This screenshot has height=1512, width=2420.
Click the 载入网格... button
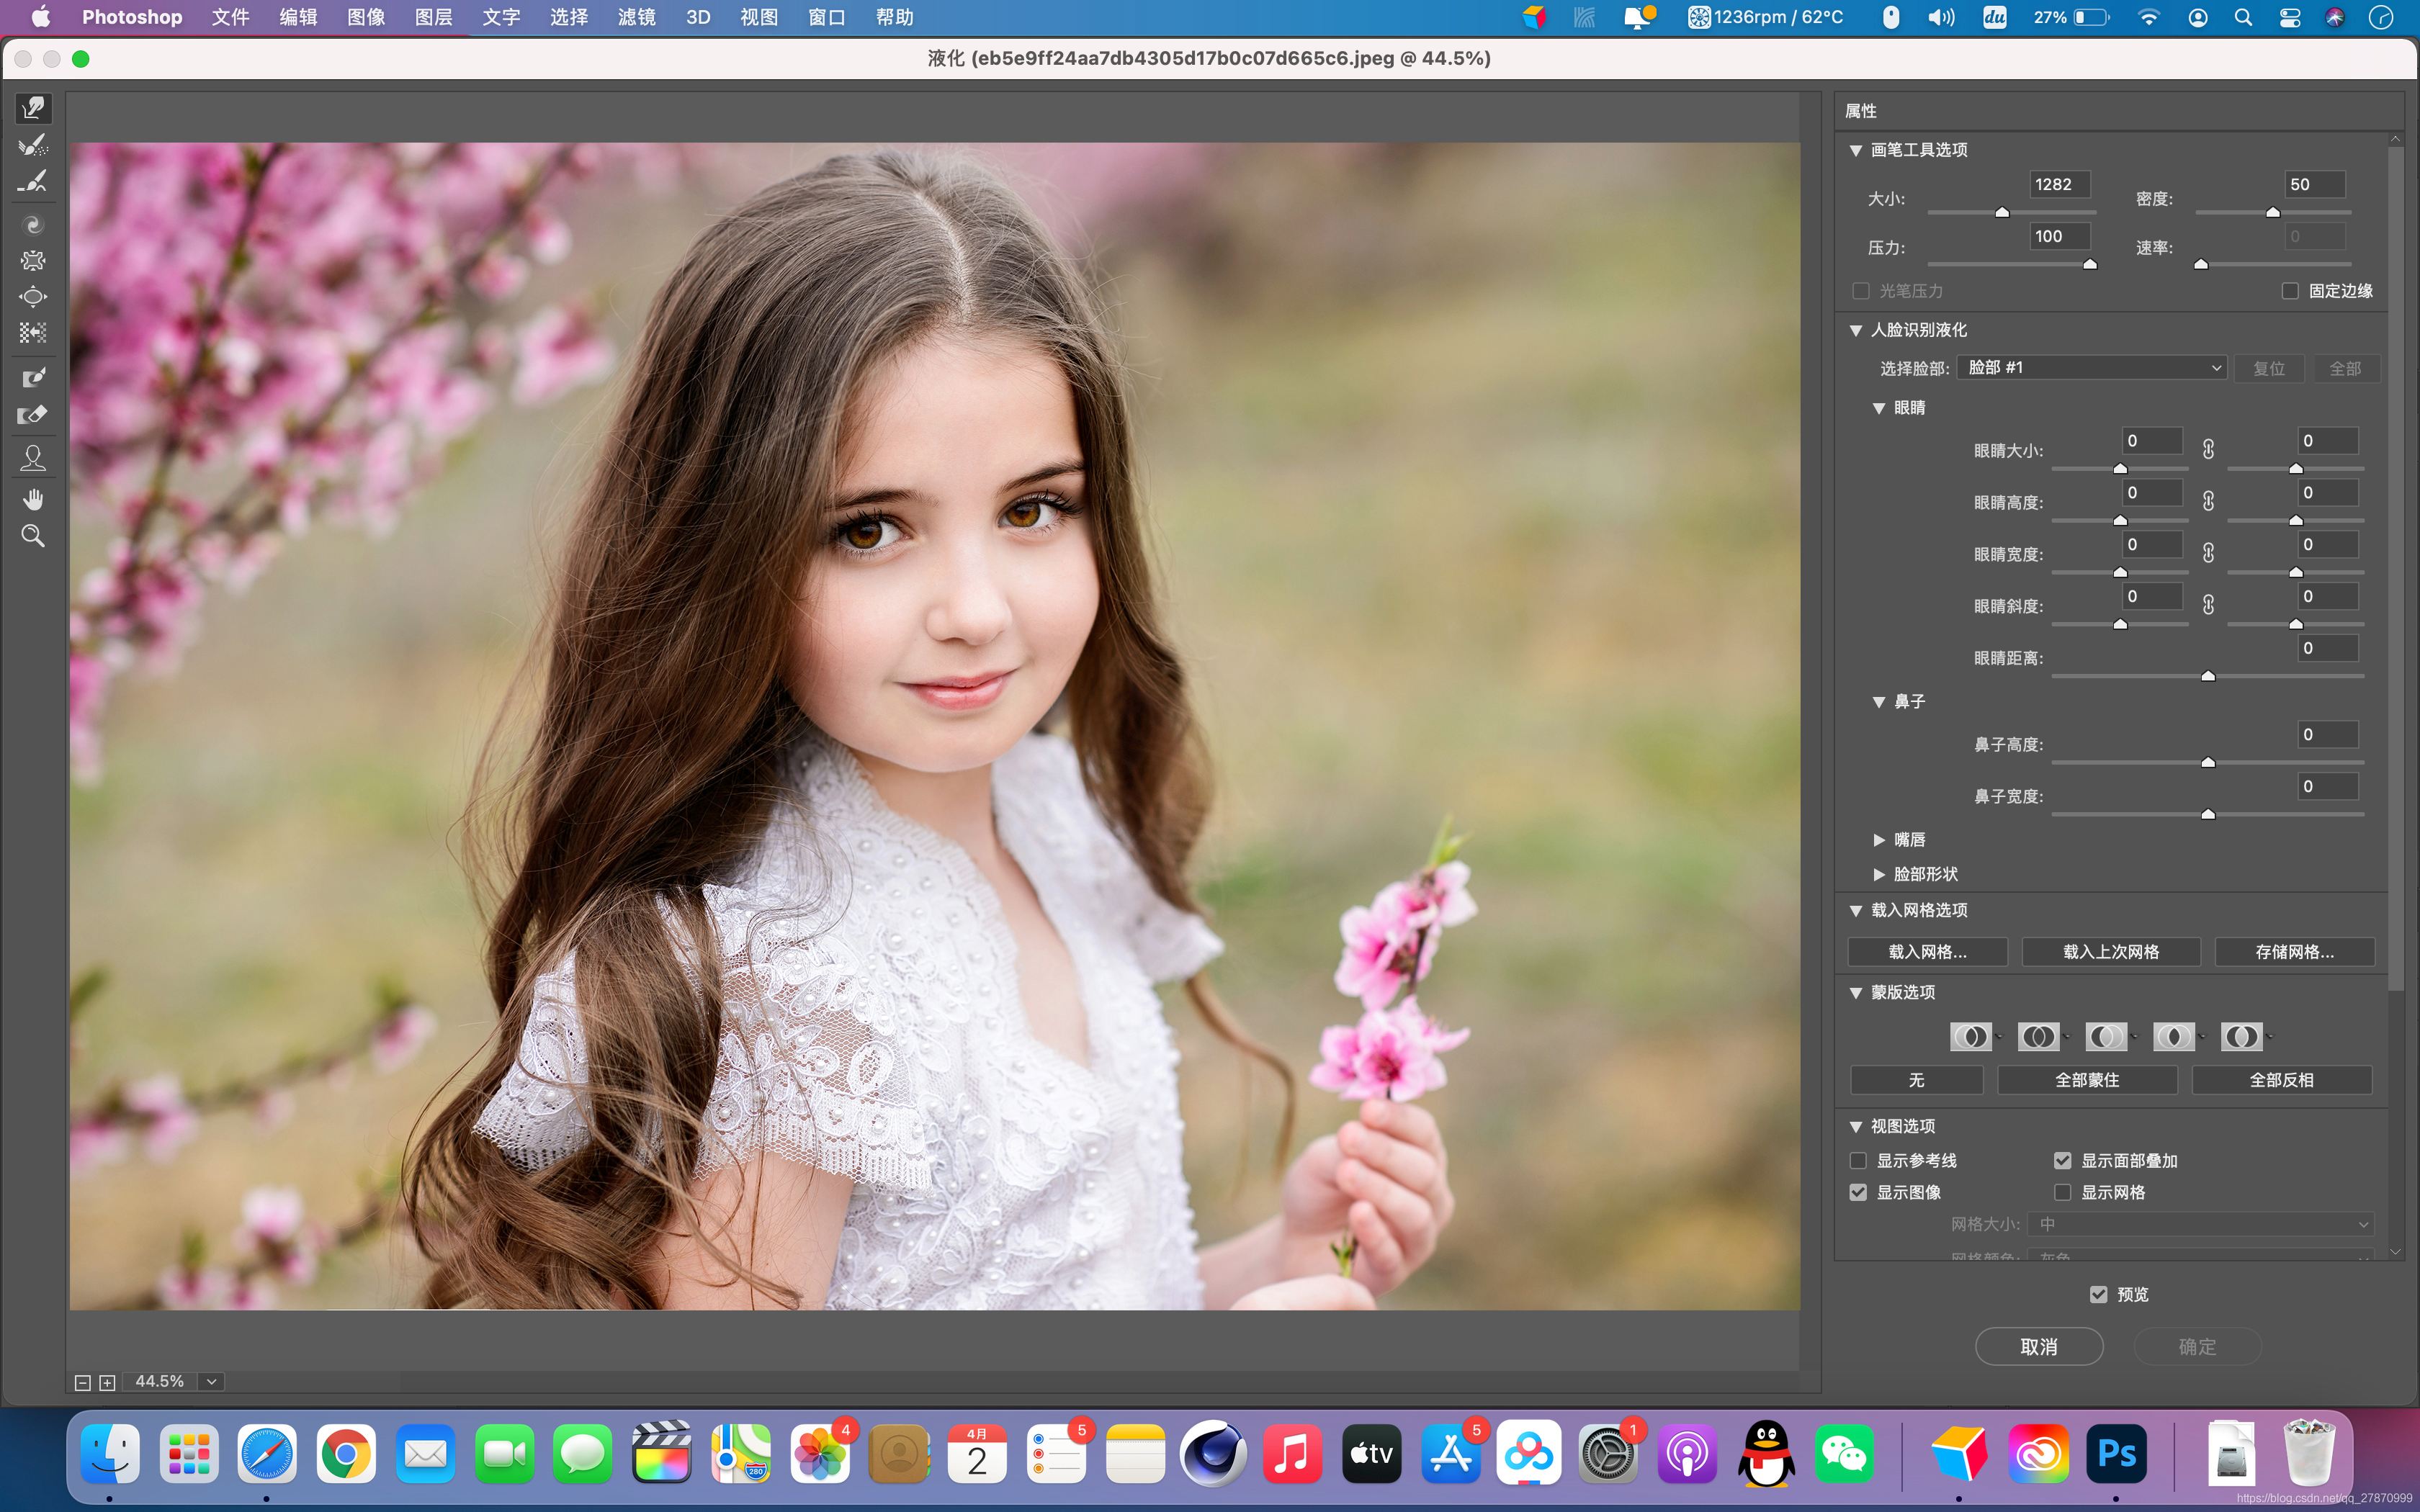(x=1927, y=952)
